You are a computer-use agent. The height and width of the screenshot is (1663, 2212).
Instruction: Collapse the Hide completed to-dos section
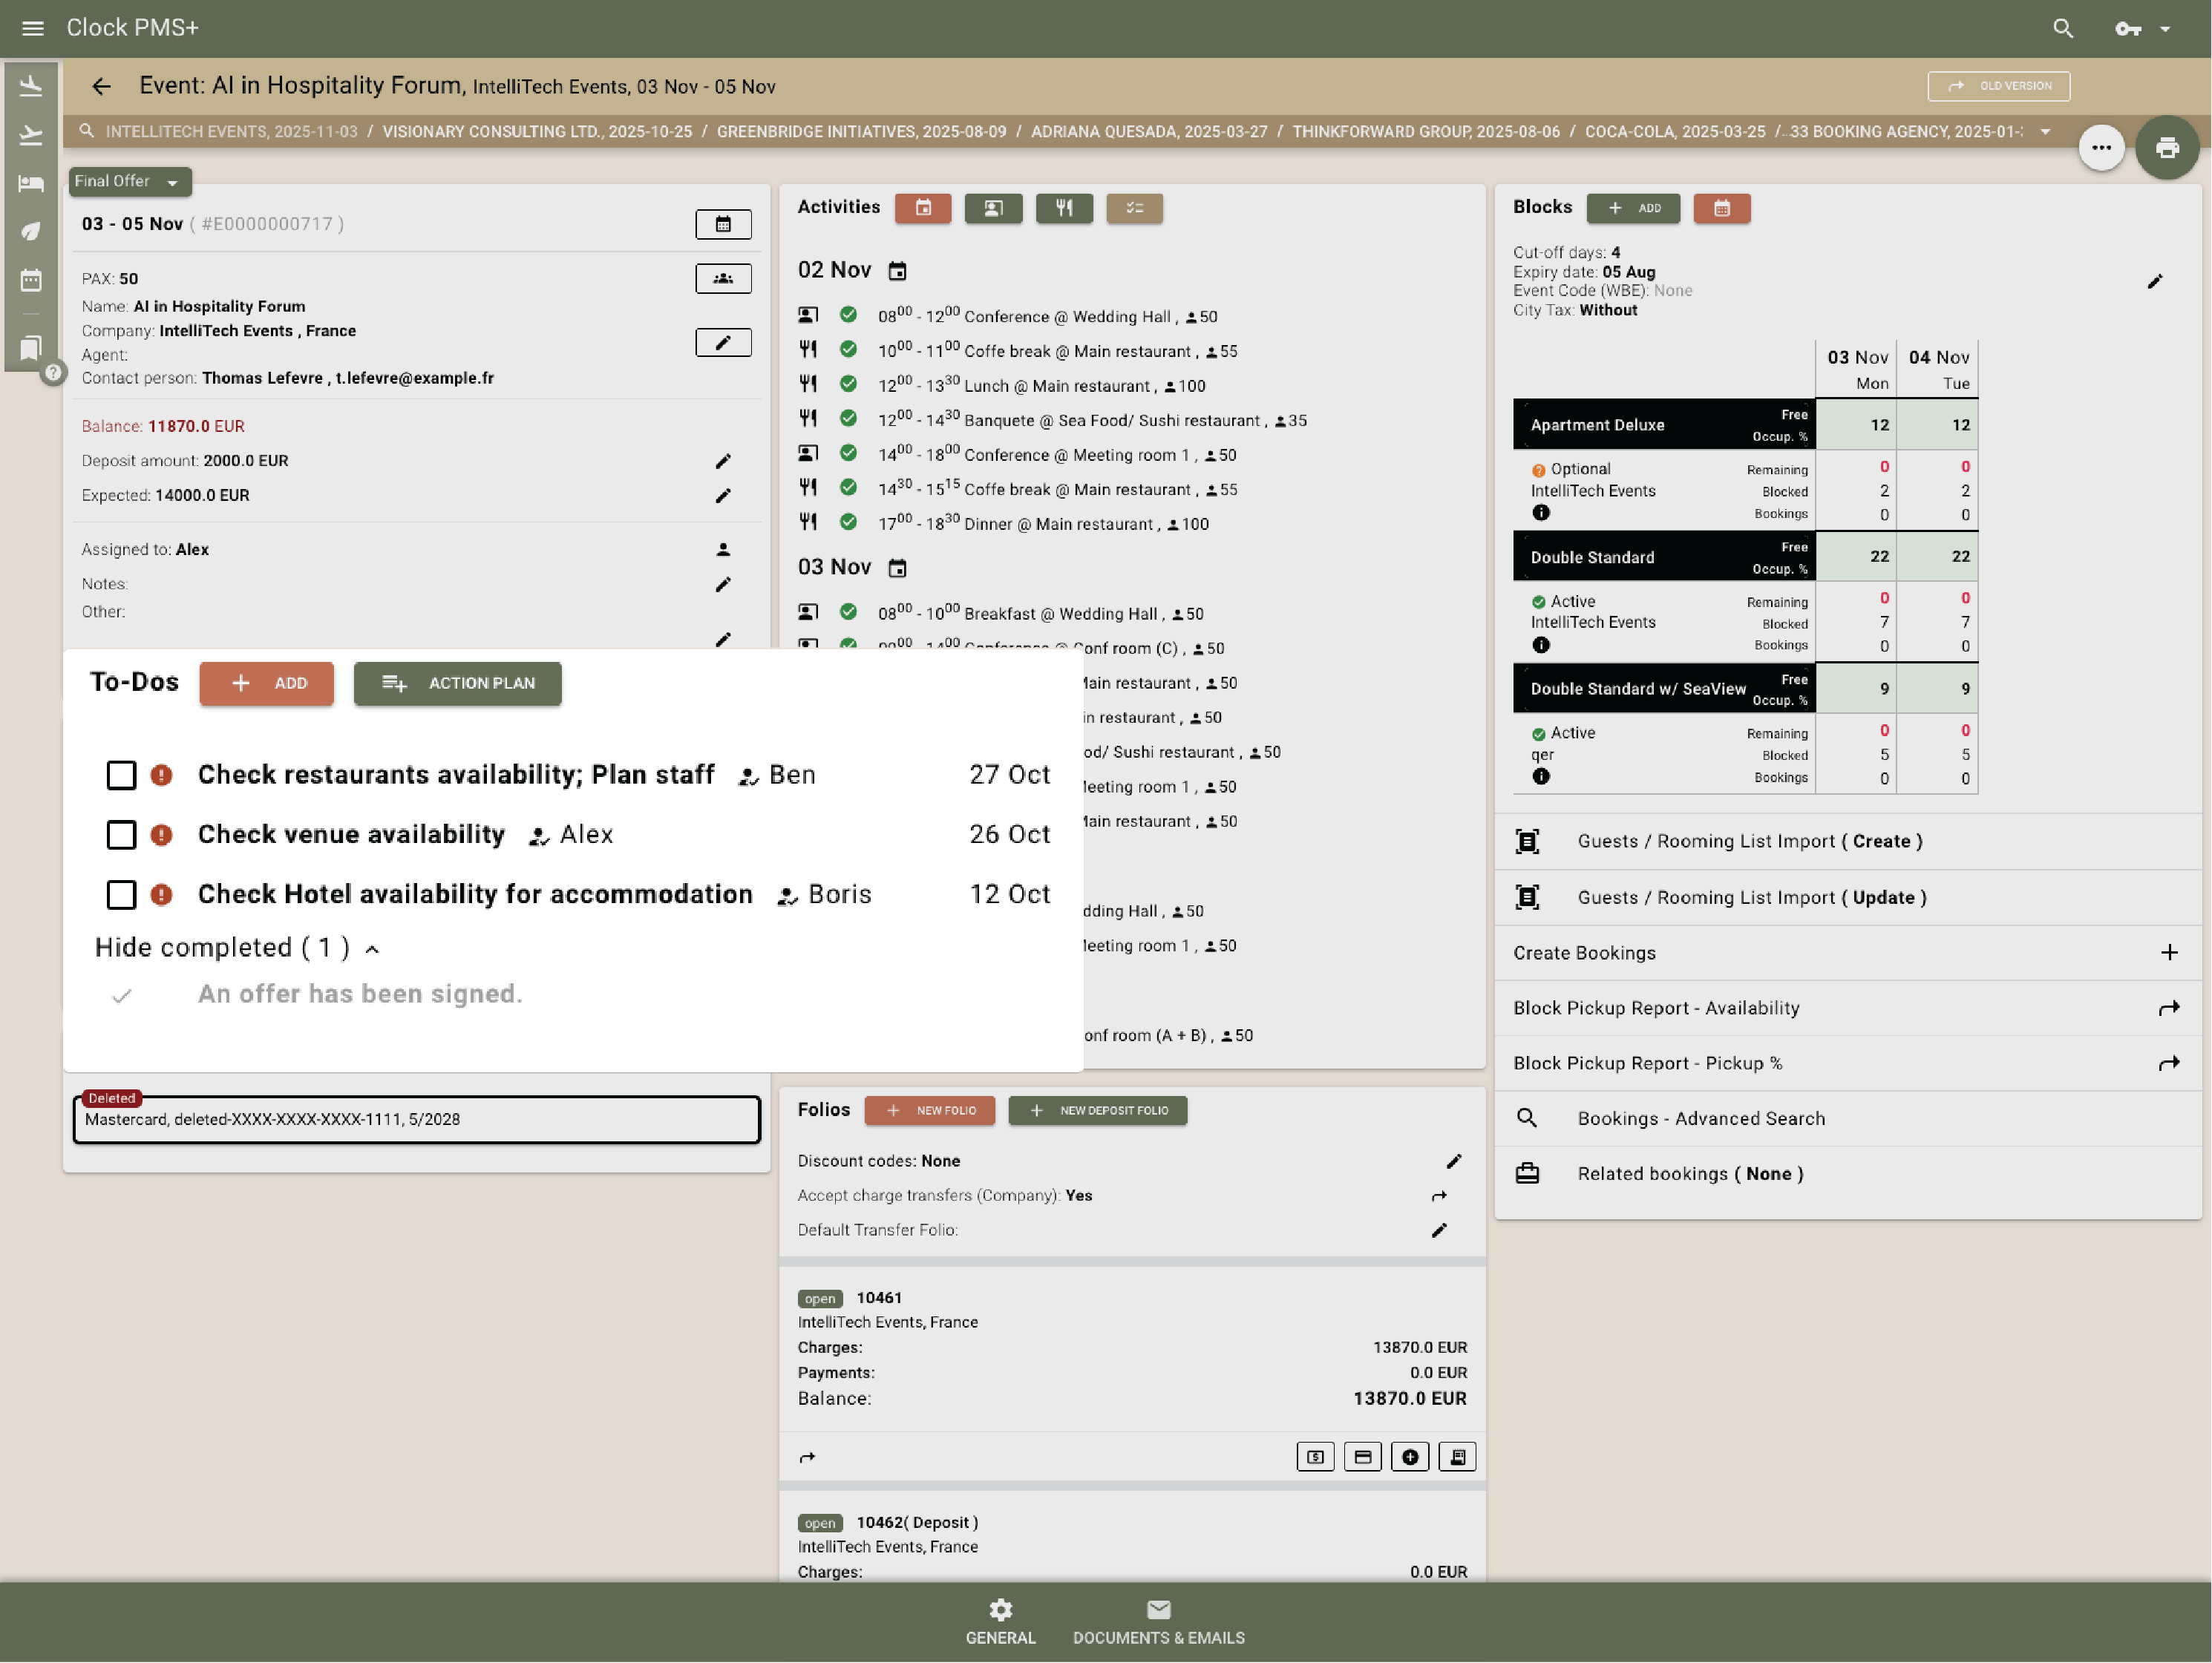(x=373, y=948)
